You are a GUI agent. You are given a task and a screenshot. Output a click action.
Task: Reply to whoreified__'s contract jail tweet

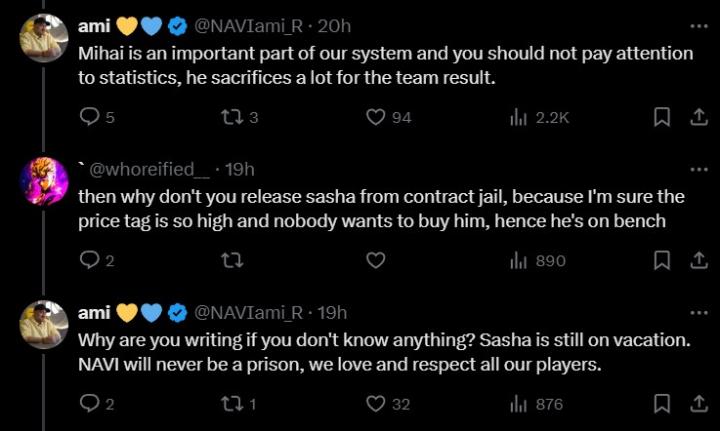point(88,260)
